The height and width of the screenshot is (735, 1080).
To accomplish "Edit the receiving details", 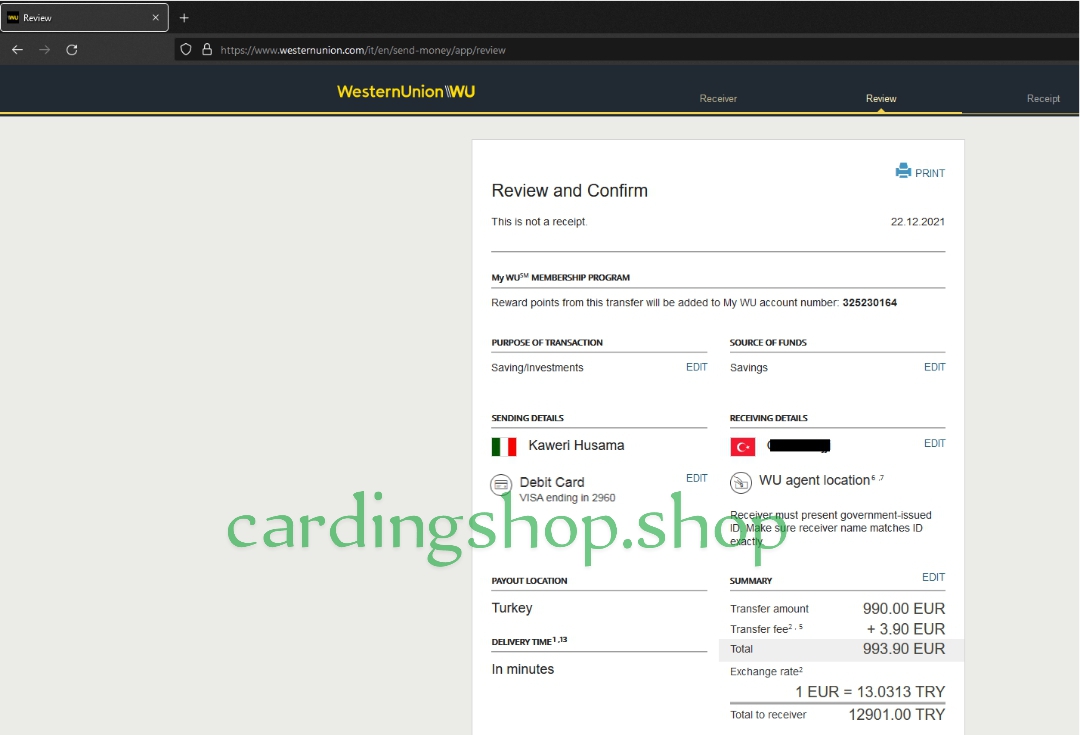I will click(935, 444).
